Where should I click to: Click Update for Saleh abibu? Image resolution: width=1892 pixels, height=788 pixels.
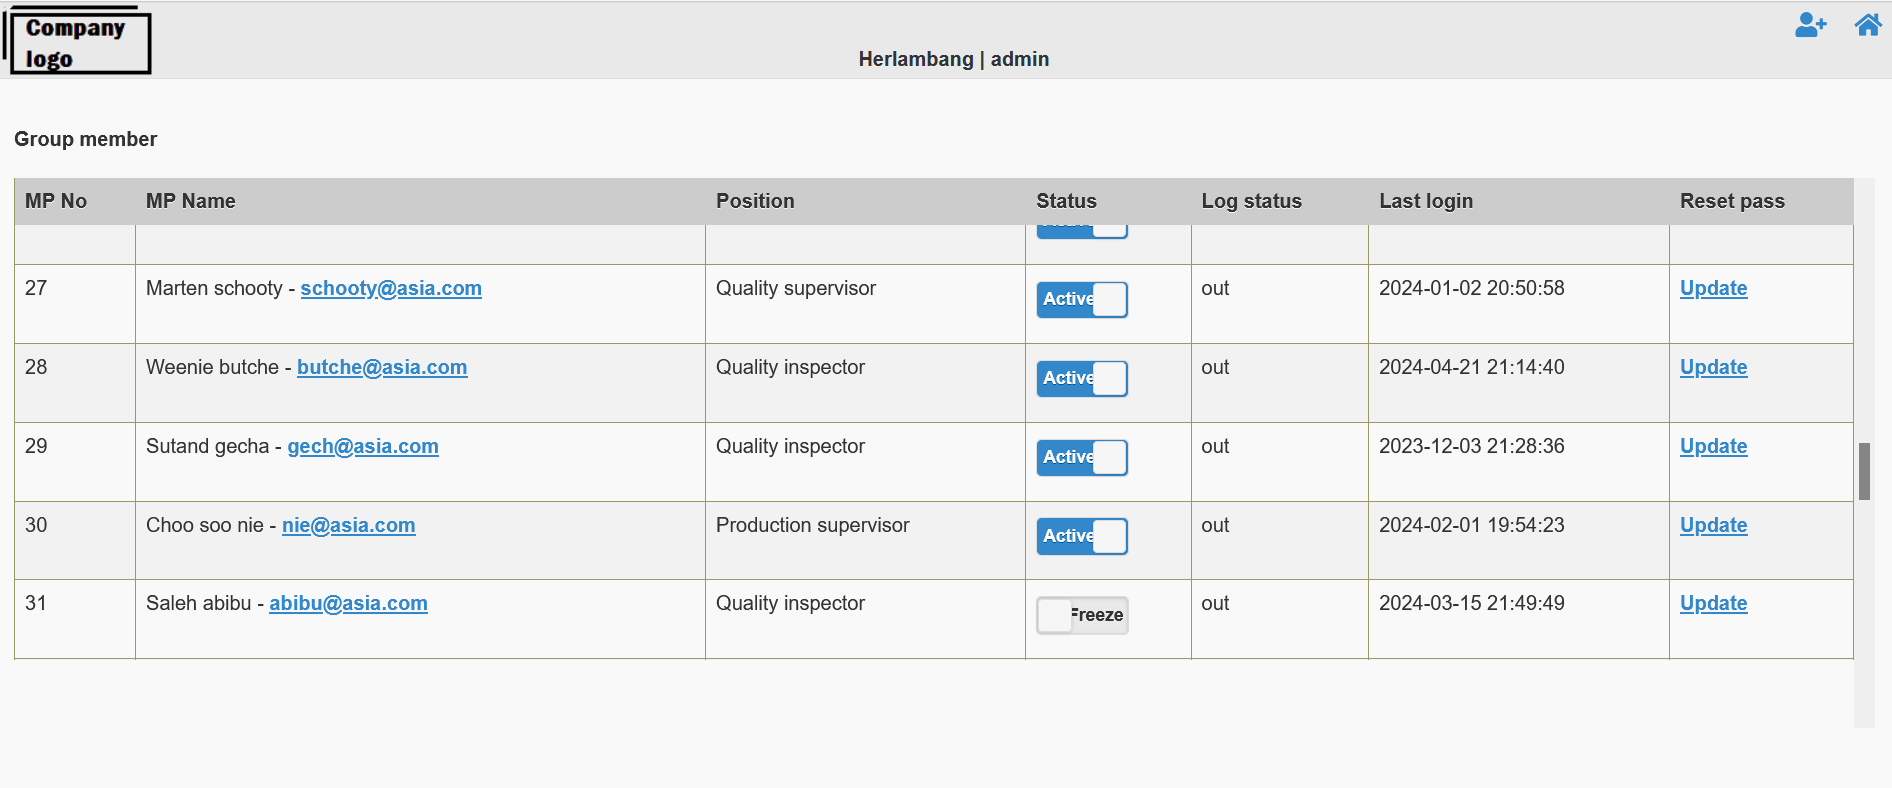[1713, 604]
